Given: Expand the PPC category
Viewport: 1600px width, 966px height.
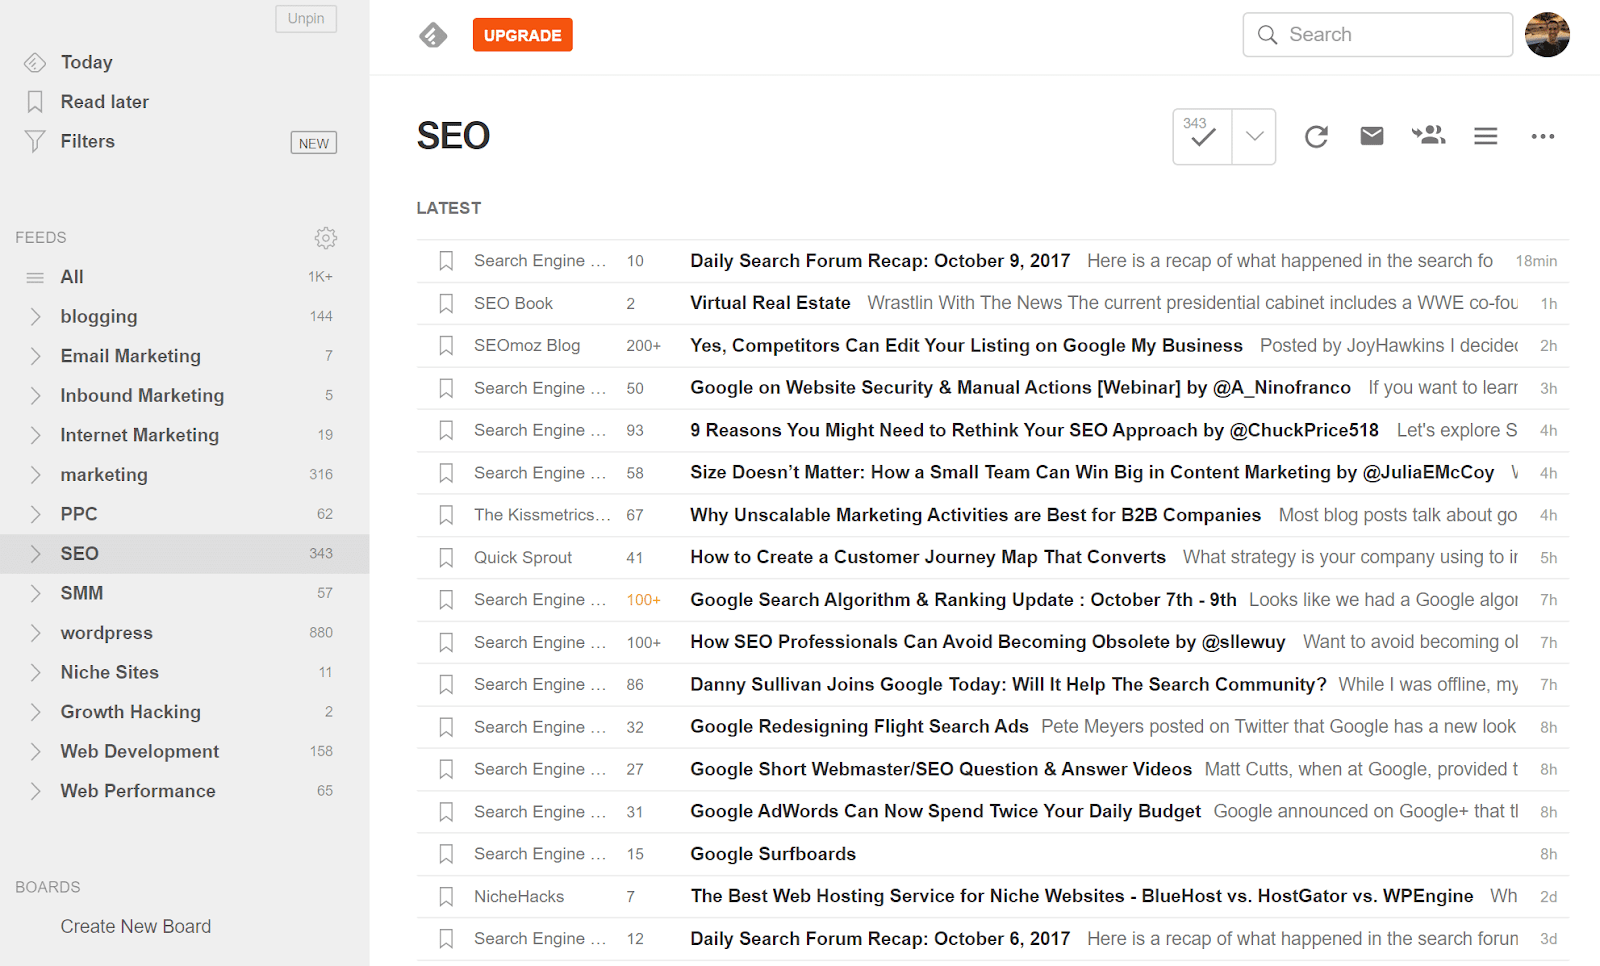Looking at the screenshot, I should (x=35, y=514).
